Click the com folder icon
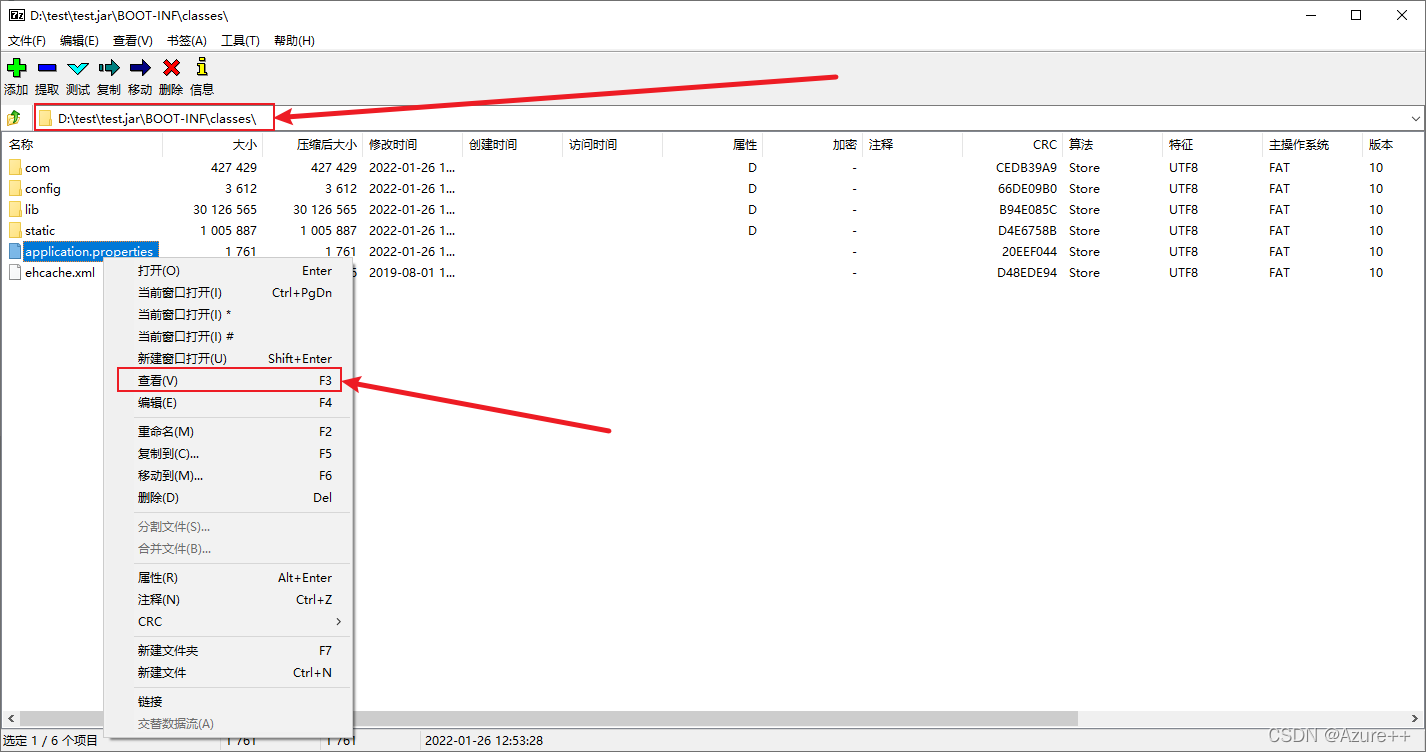 (15, 167)
